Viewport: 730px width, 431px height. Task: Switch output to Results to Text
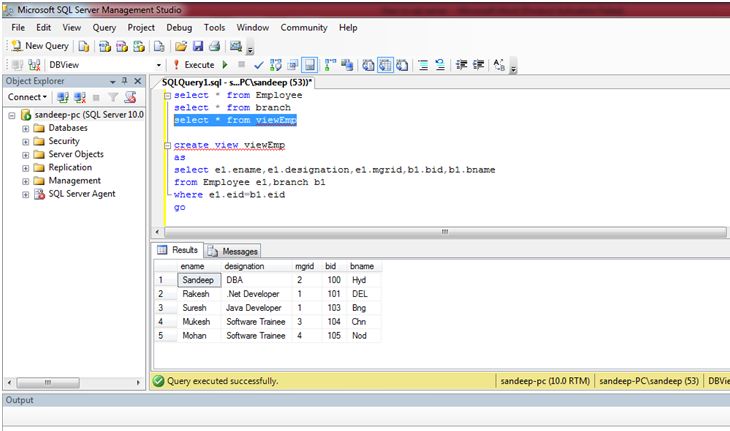[368, 65]
